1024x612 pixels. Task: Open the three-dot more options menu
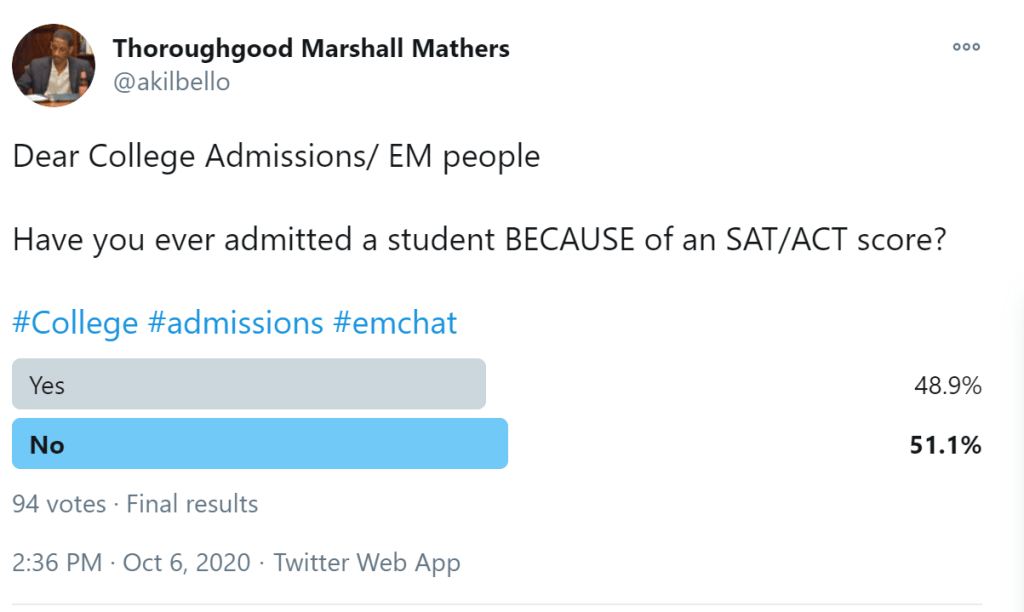966,47
